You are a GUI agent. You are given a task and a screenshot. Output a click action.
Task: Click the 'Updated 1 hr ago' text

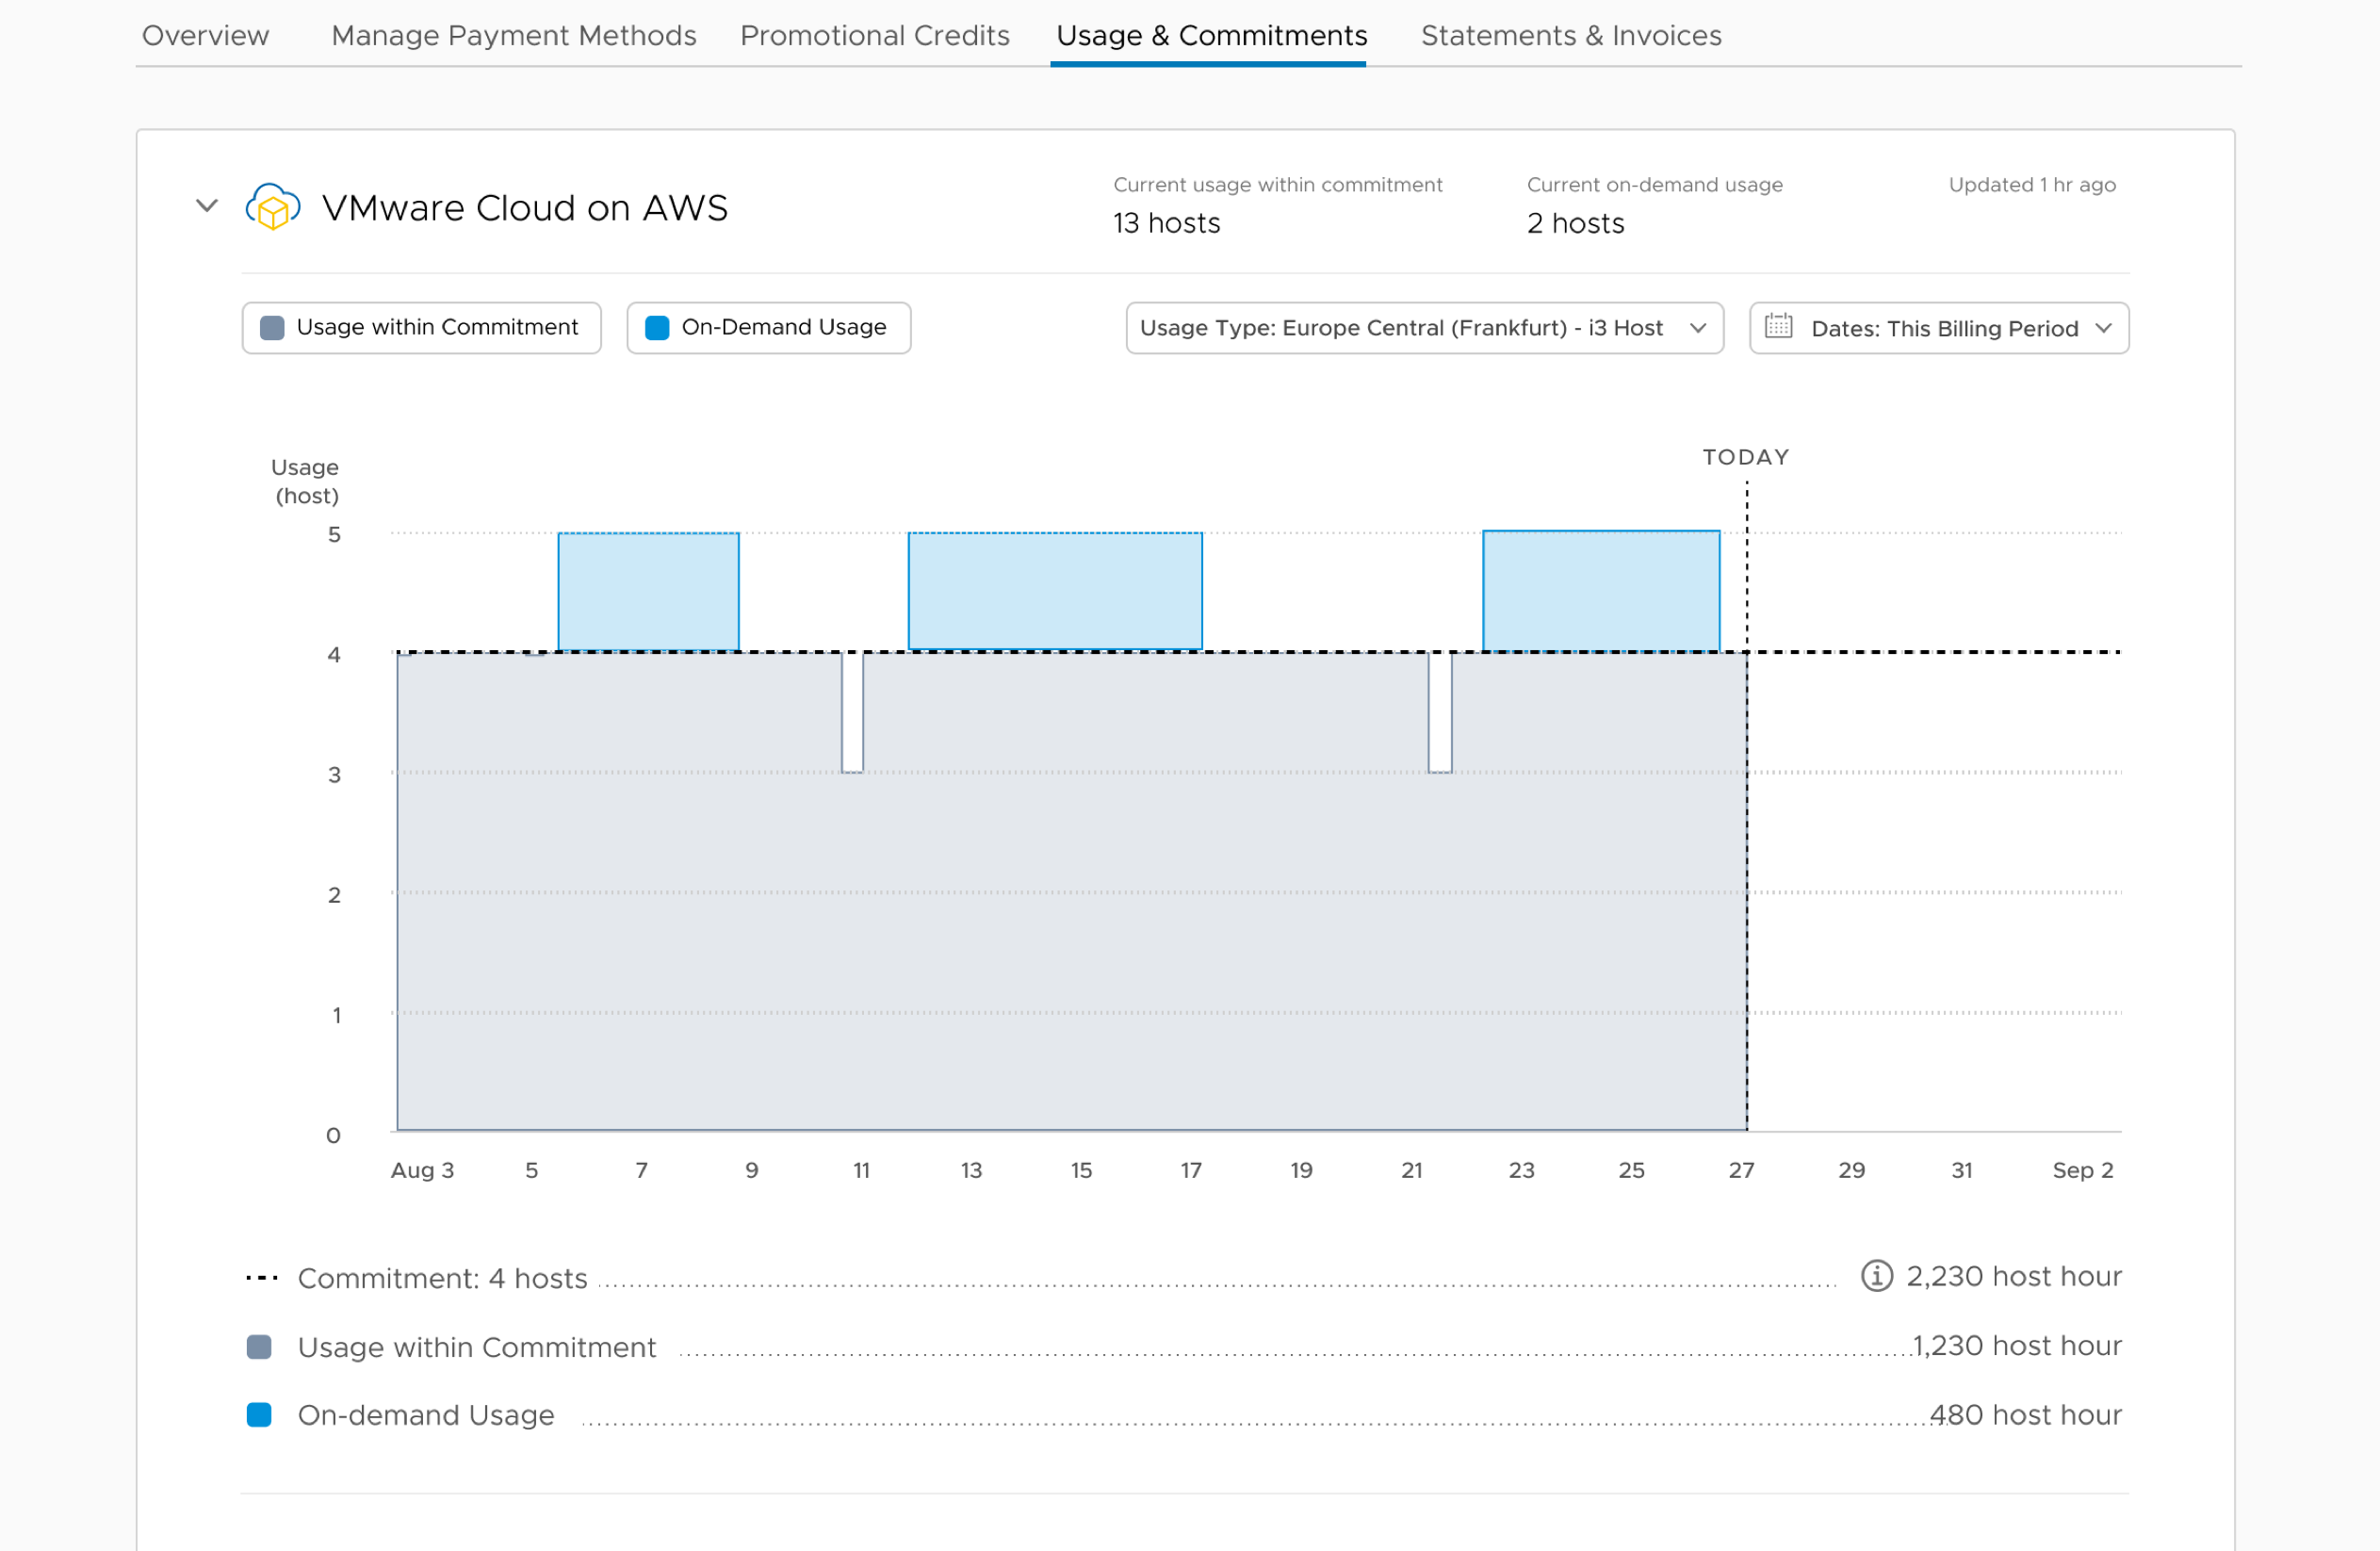click(2031, 185)
